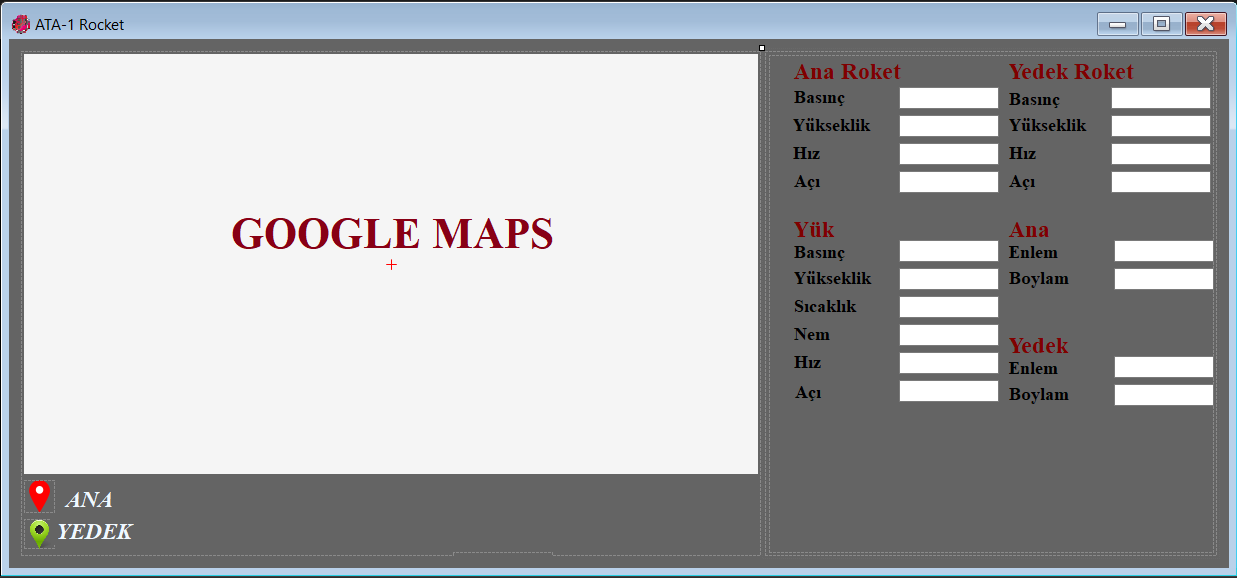The width and height of the screenshot is (1237, 578).
Task: Click the Ana Roket Basınç input field
Action: pyautogui.click(x=949, y=98)
